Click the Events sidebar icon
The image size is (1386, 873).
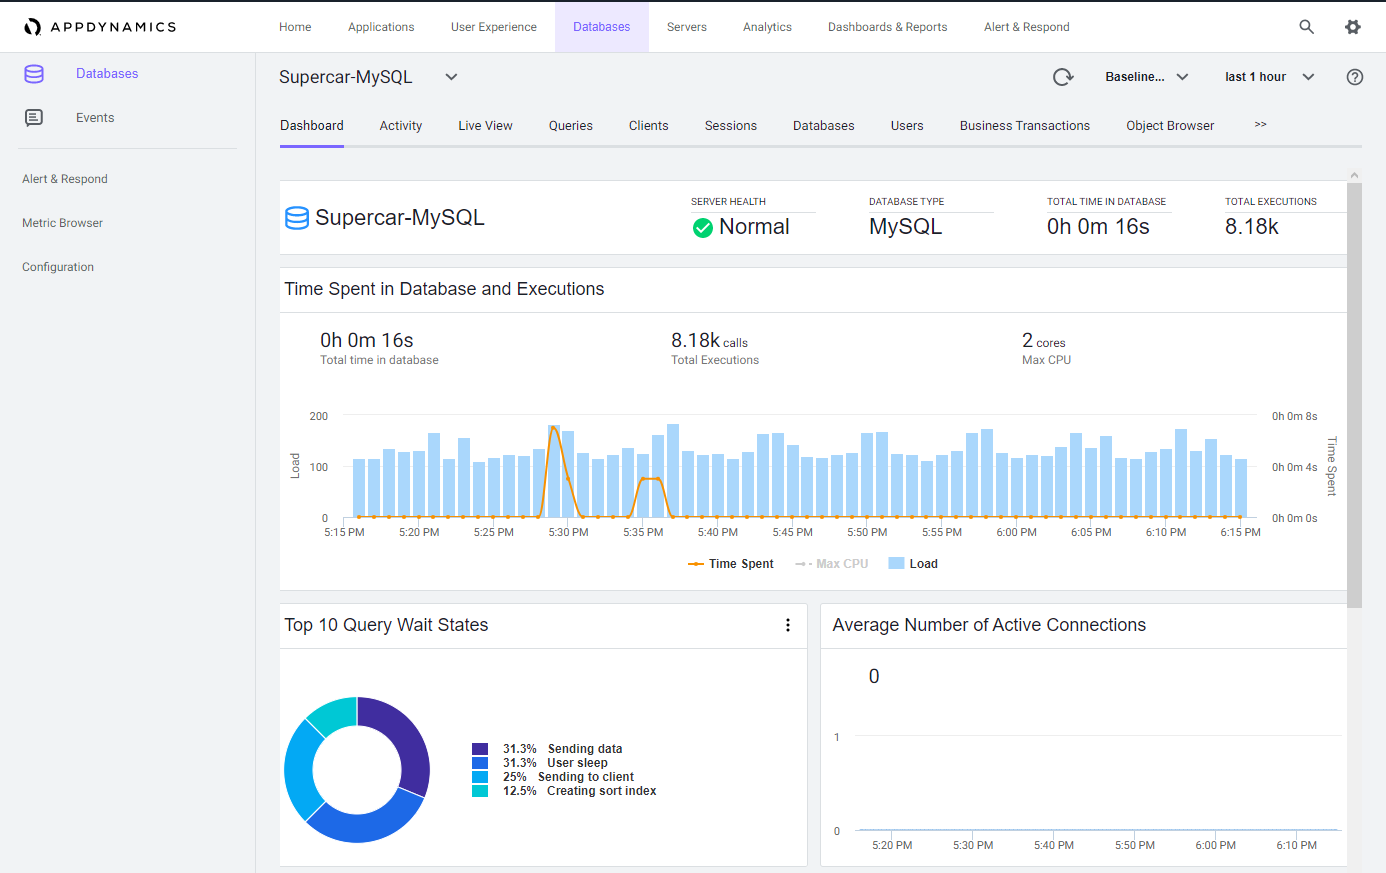click(x=34, y=118)
